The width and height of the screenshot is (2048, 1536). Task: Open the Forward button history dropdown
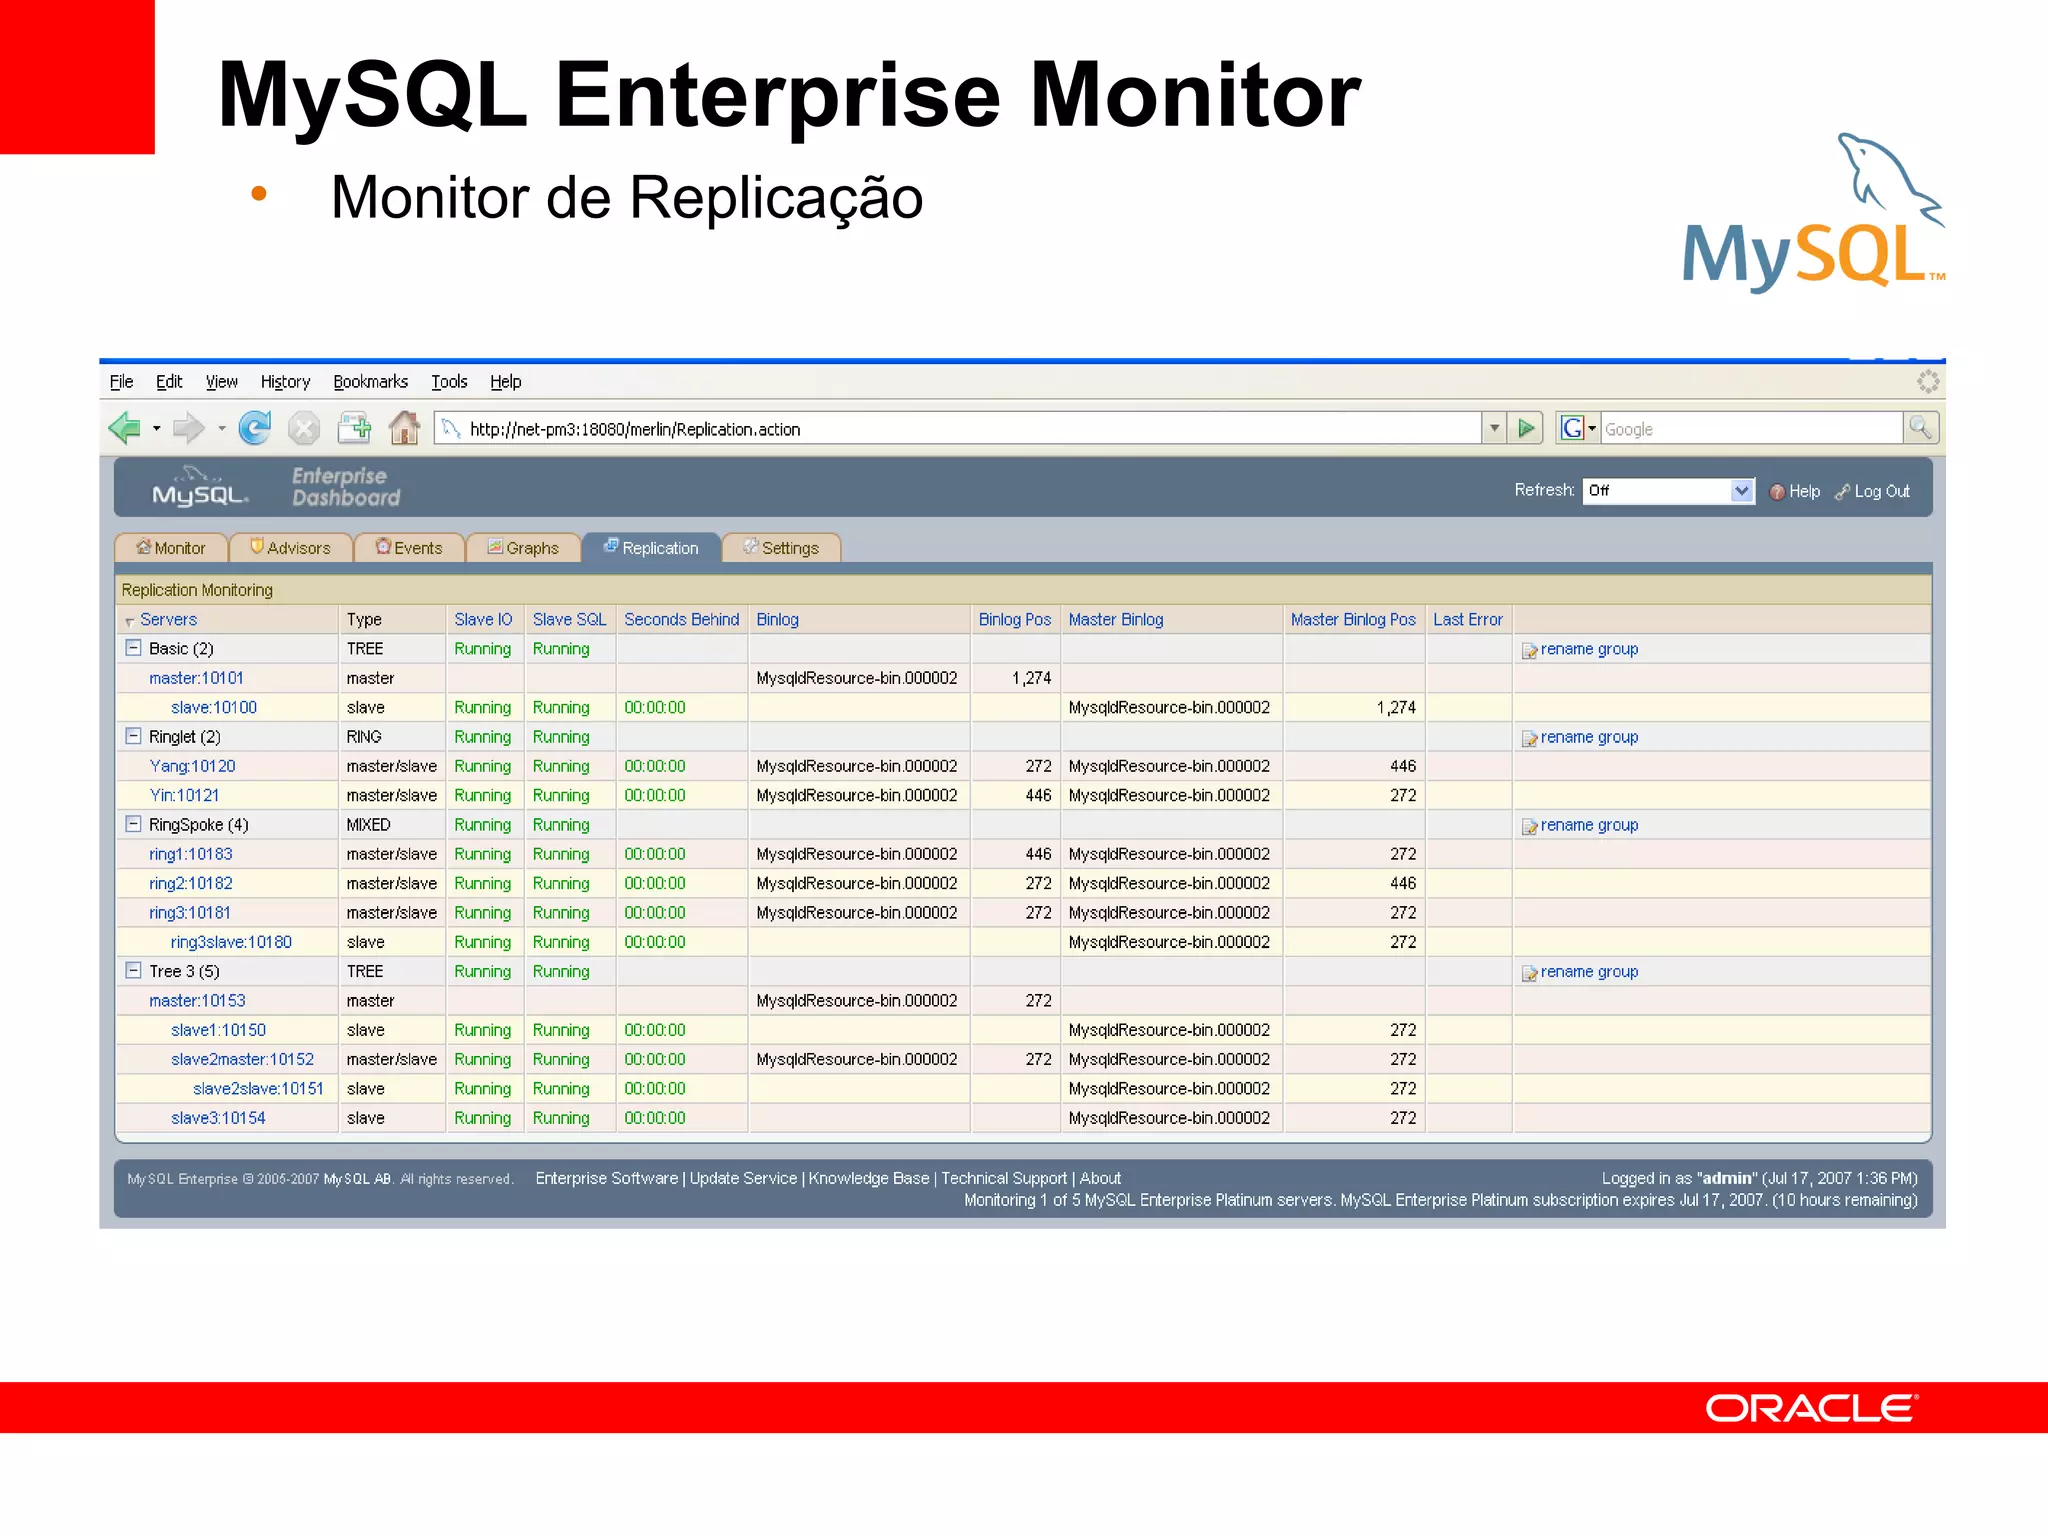pos(221,429)
